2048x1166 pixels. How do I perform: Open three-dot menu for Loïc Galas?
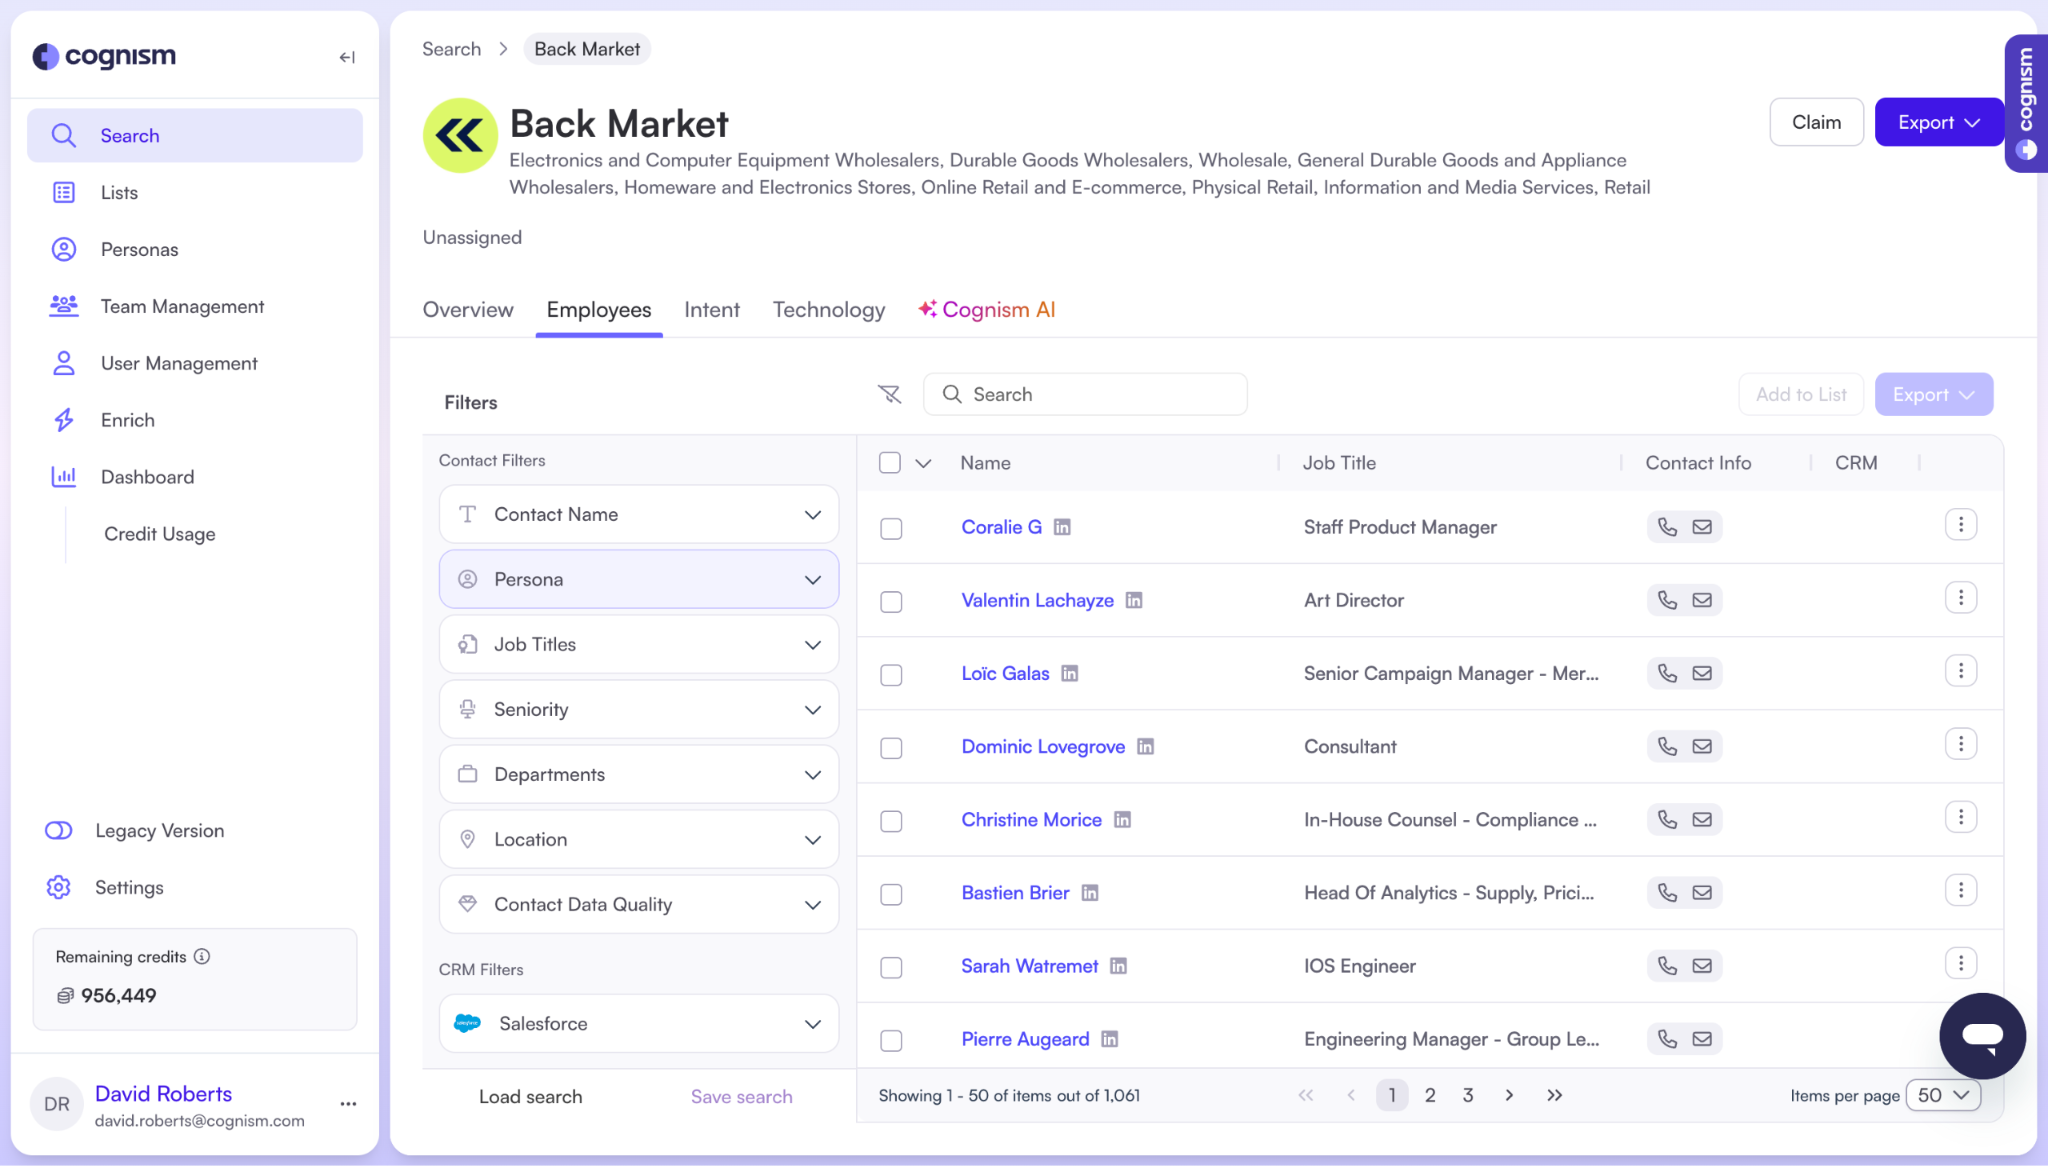click(1960, 671)
